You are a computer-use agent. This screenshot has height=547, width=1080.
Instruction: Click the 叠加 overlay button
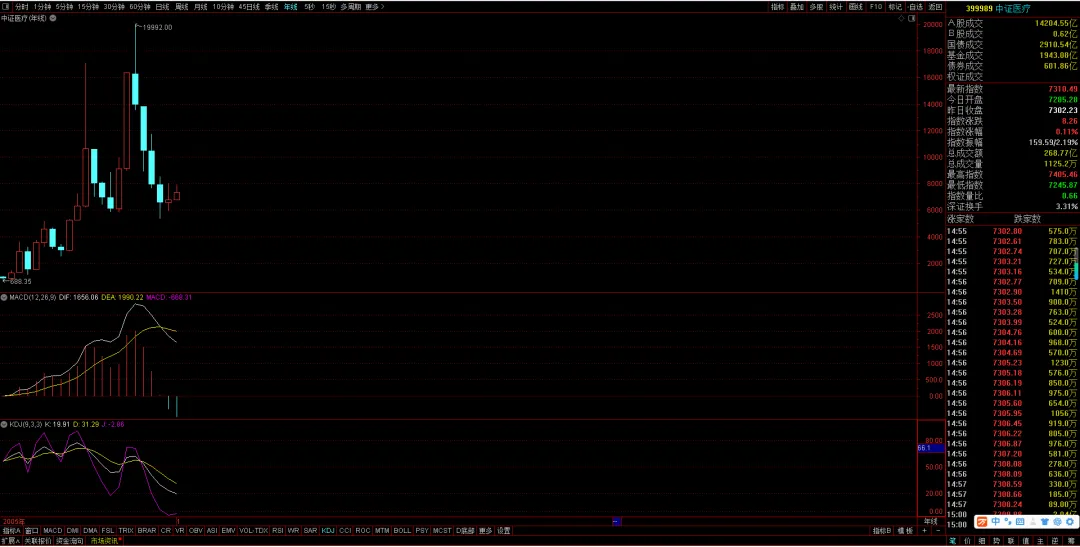[x=797, y=7]
